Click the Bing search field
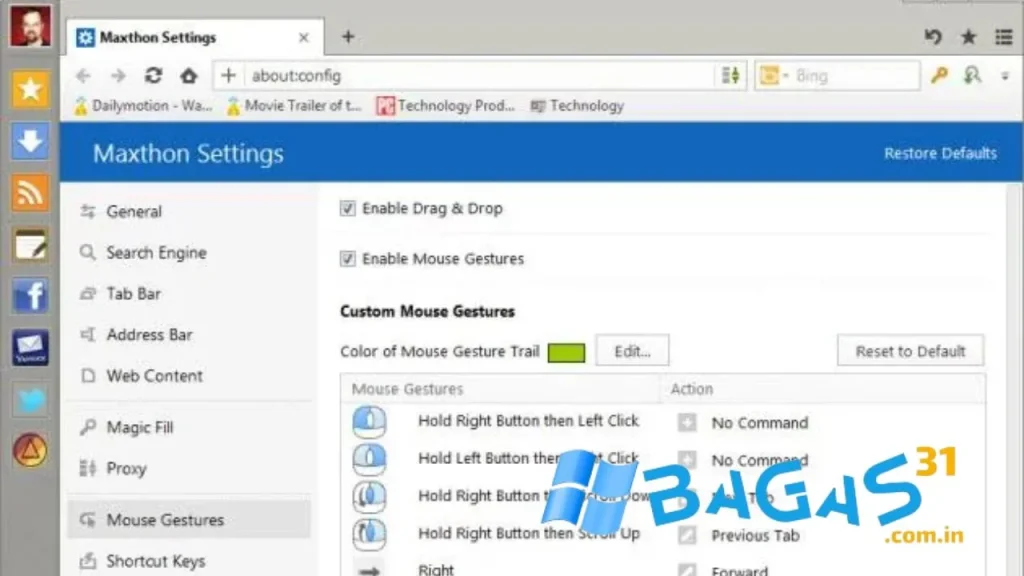This screenshot has width=1024, height=576. click(x=856, y=76)
